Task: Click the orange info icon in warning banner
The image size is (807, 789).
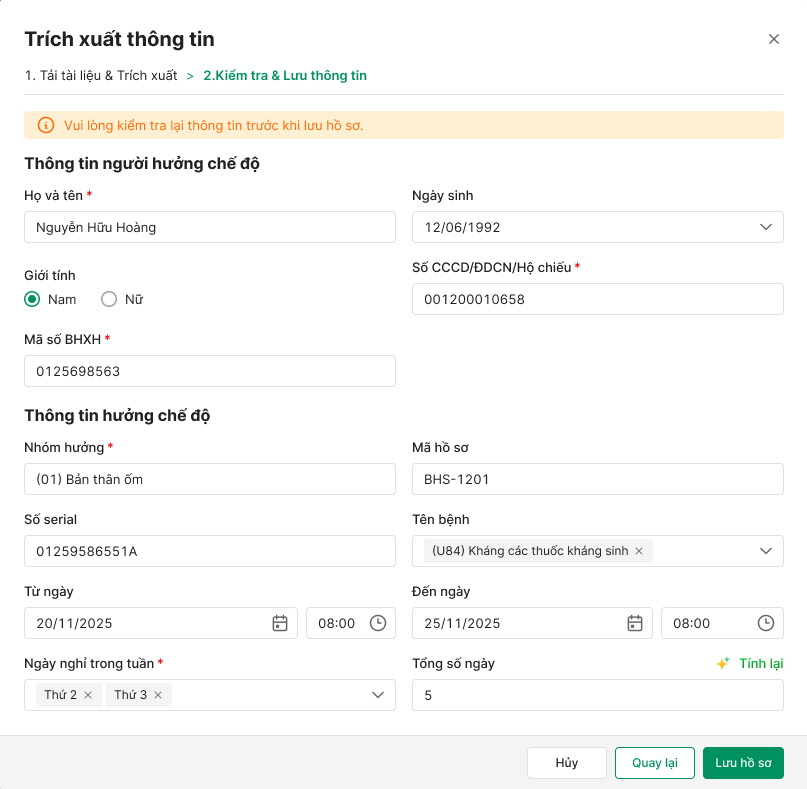Action: pyautogui.click(x=45, y=125)
